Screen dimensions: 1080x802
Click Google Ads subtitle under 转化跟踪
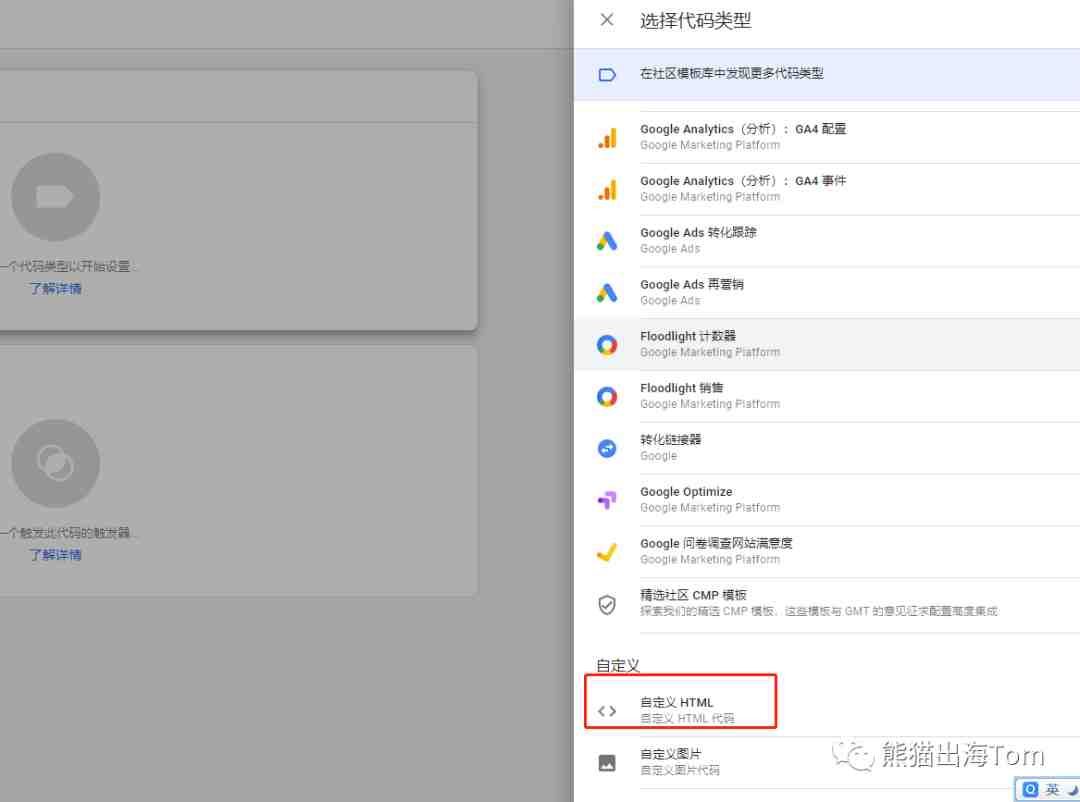click(x=670, y=249)
